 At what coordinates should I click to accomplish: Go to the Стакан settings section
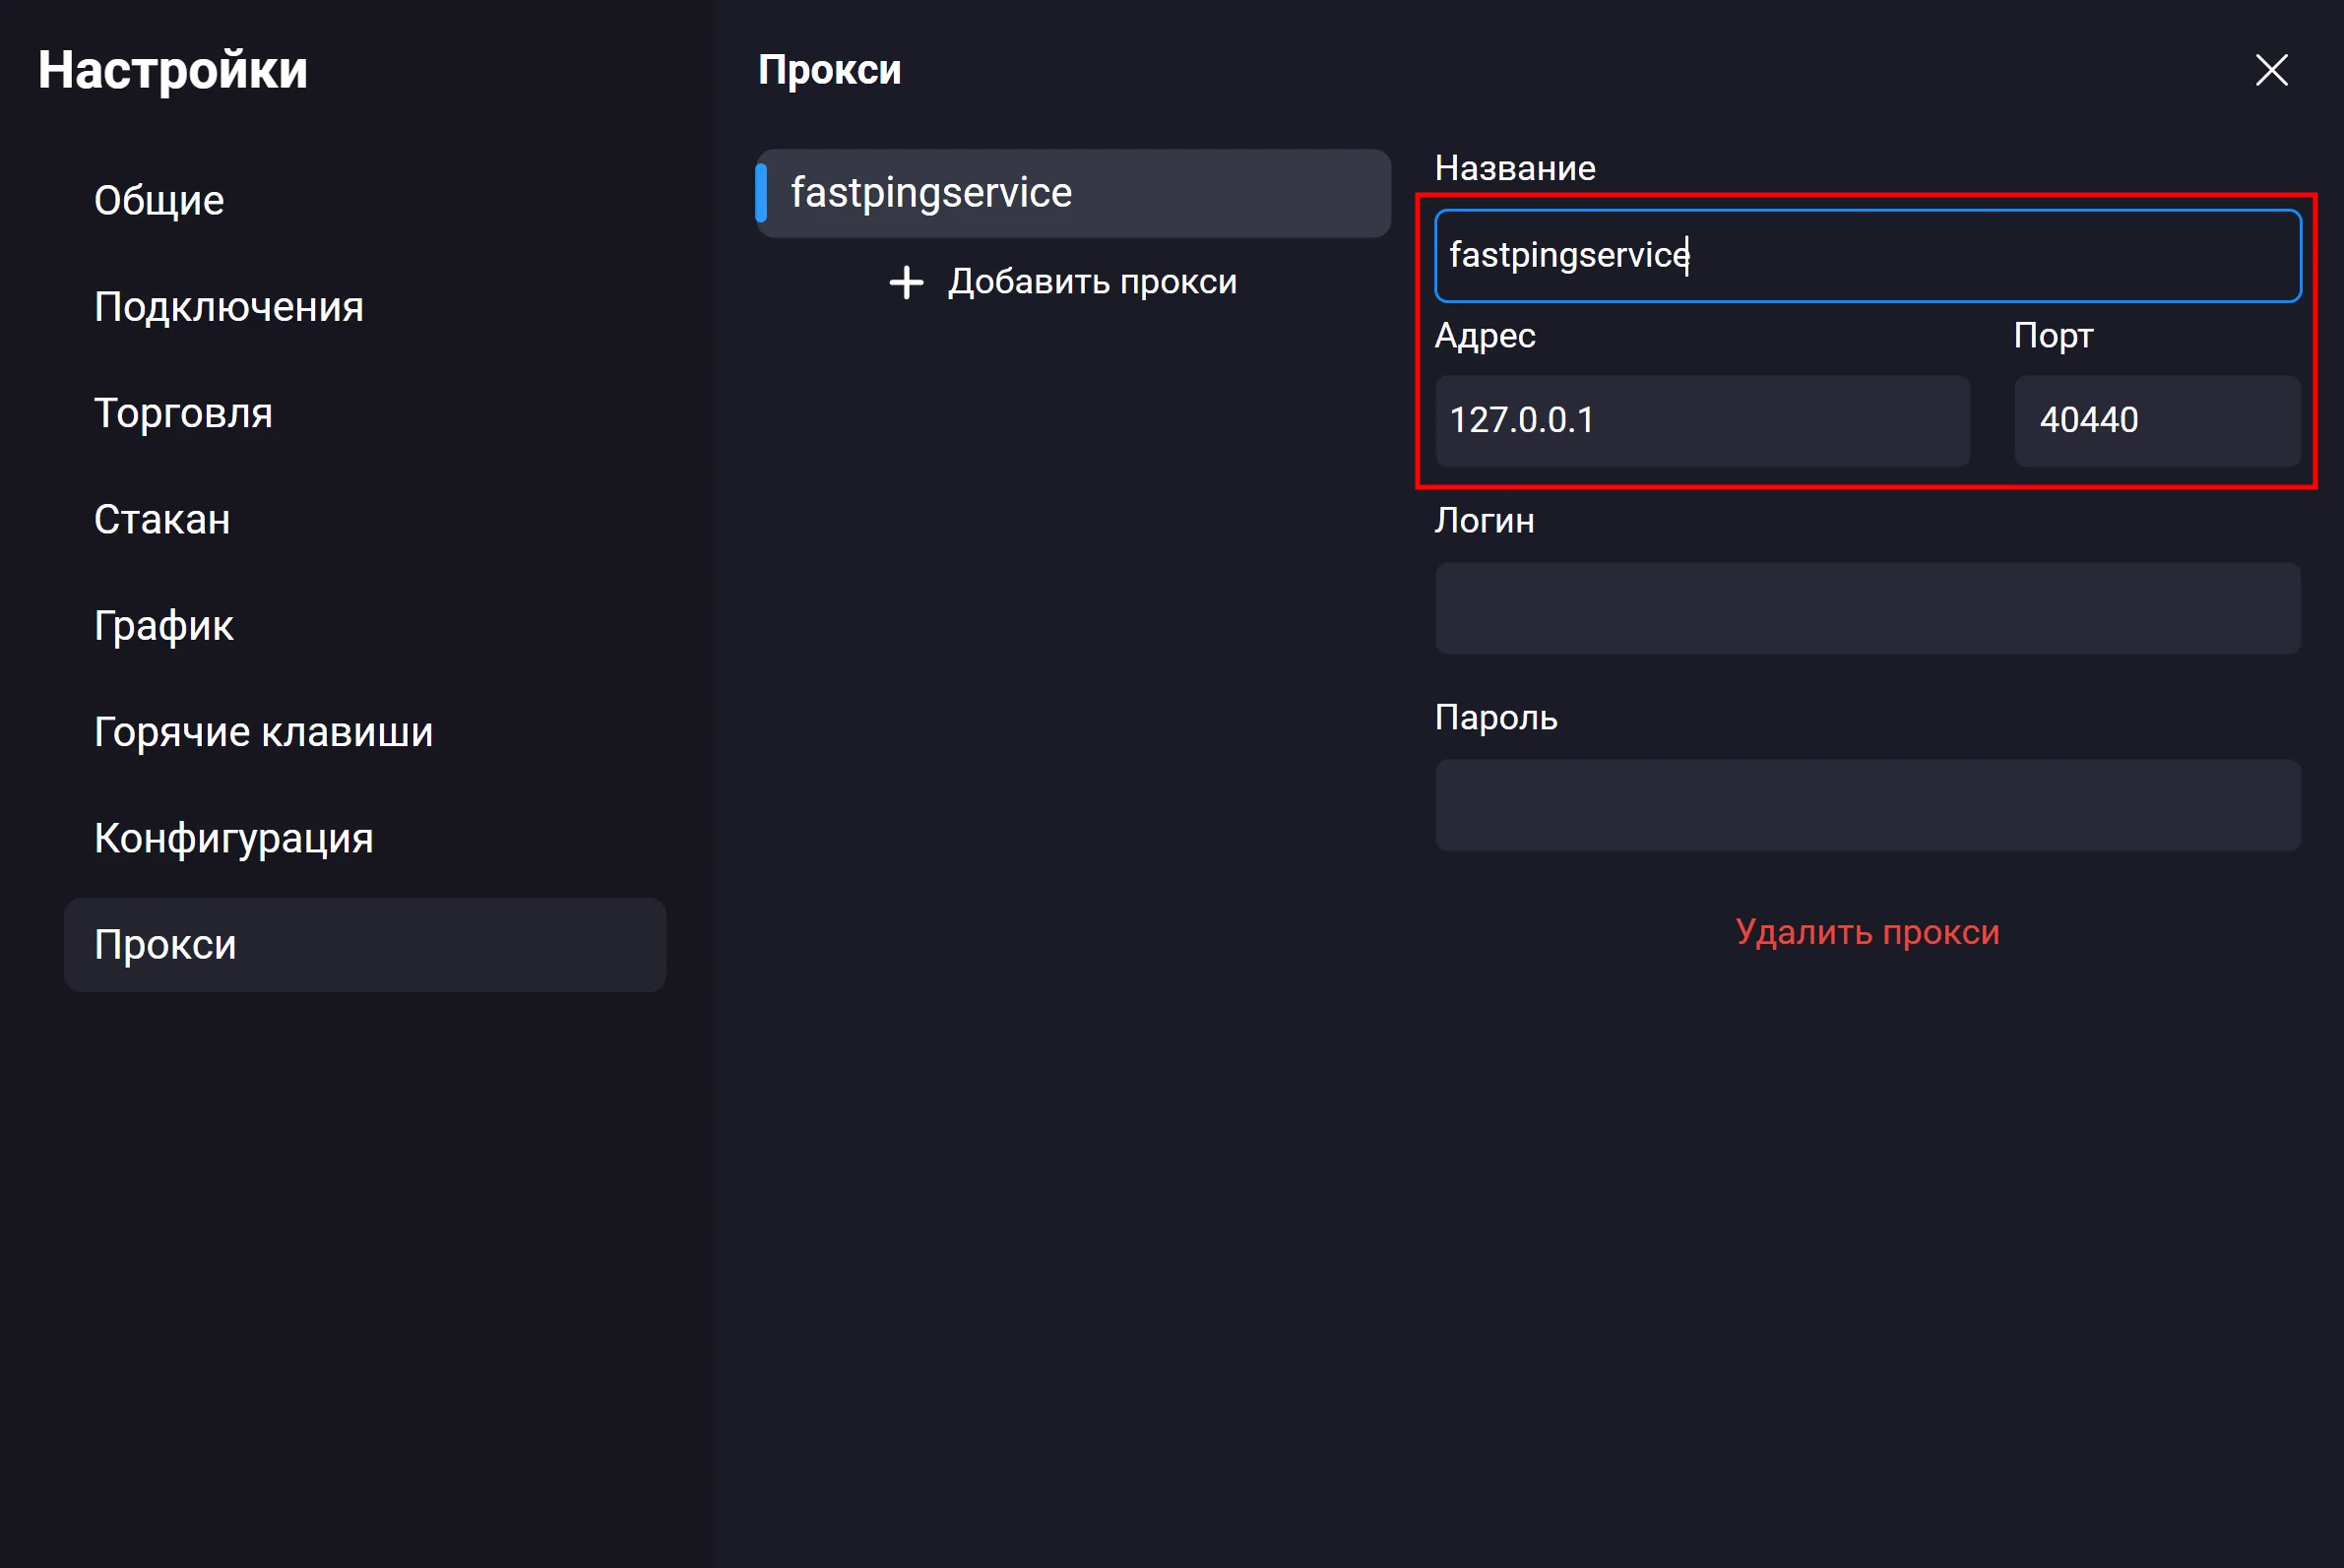click(162, 520)
